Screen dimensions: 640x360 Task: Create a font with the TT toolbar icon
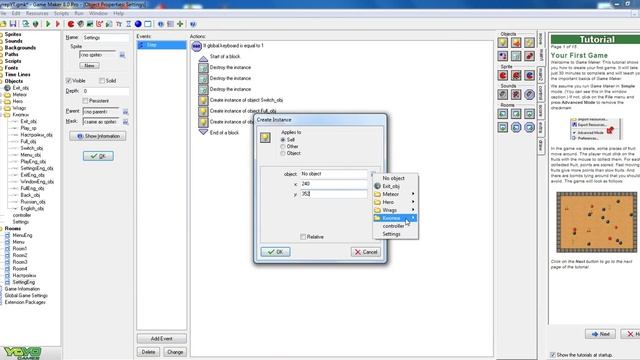[x=119, y=24]
